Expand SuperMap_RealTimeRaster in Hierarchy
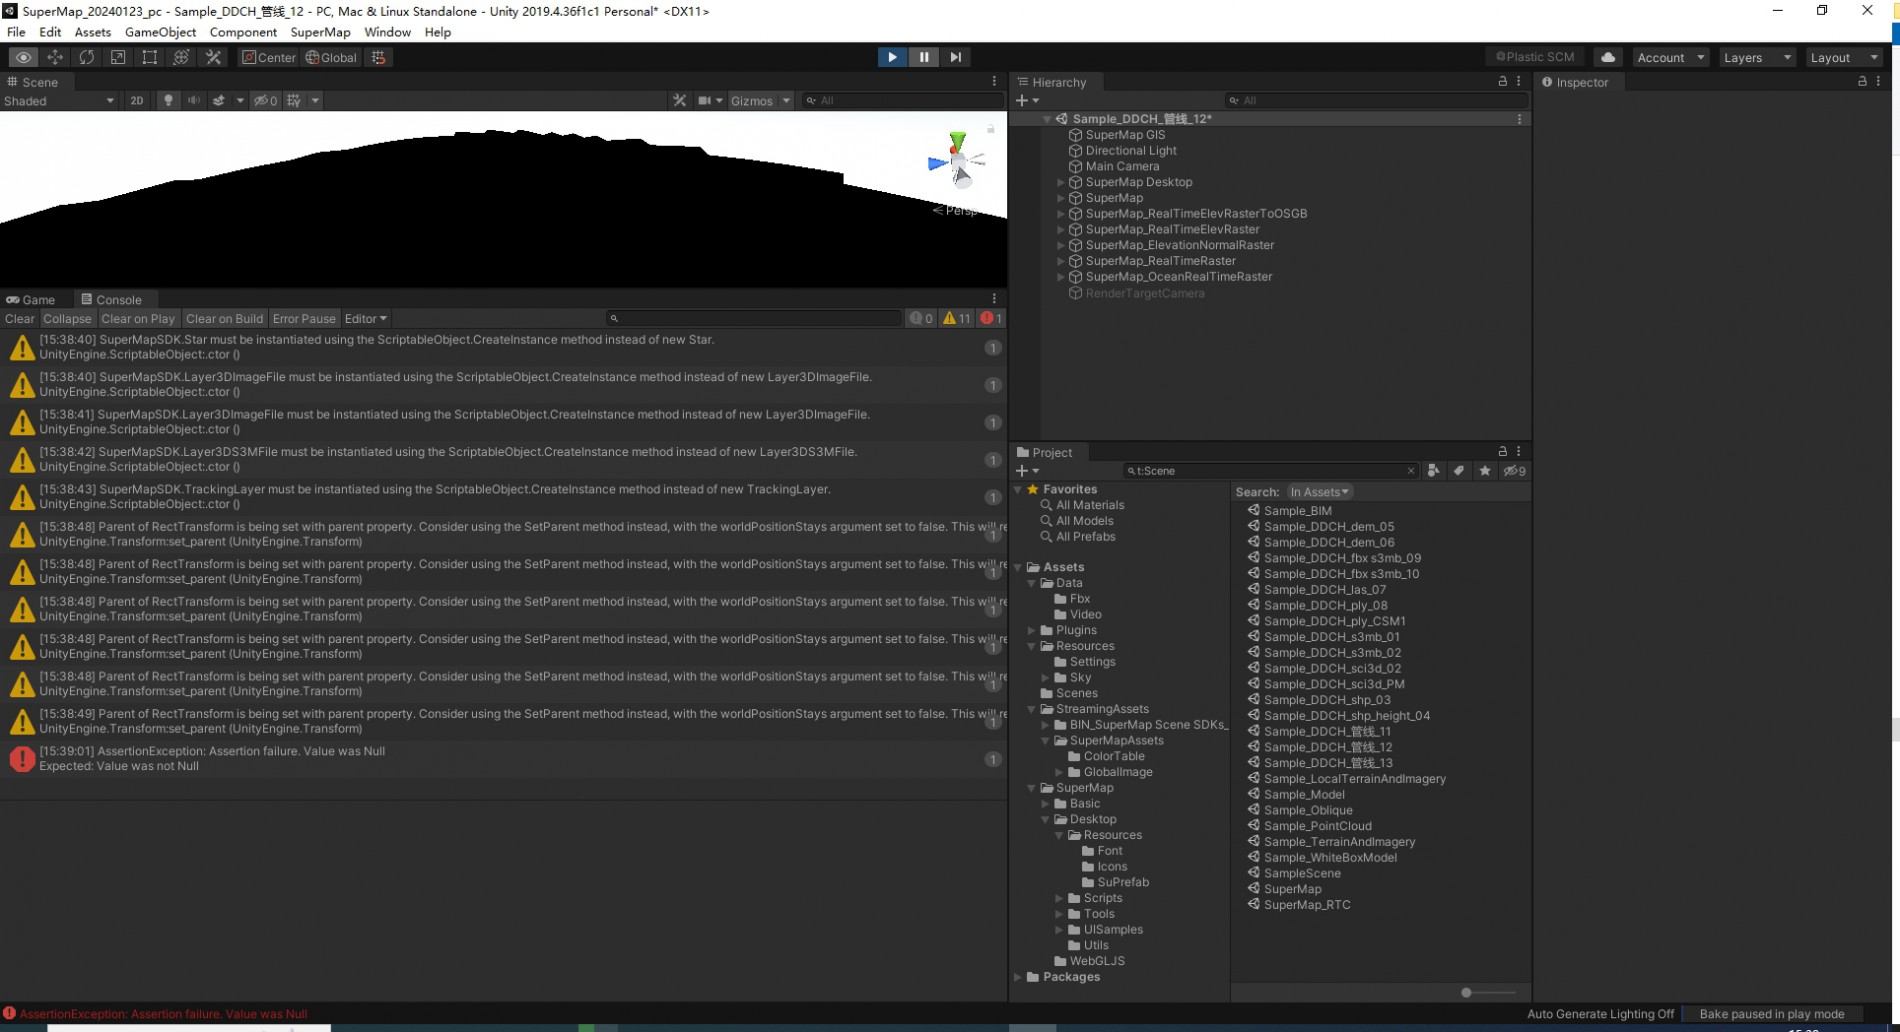The width and height of the screenshot is (1900, 1032). tap(1061, 261)
